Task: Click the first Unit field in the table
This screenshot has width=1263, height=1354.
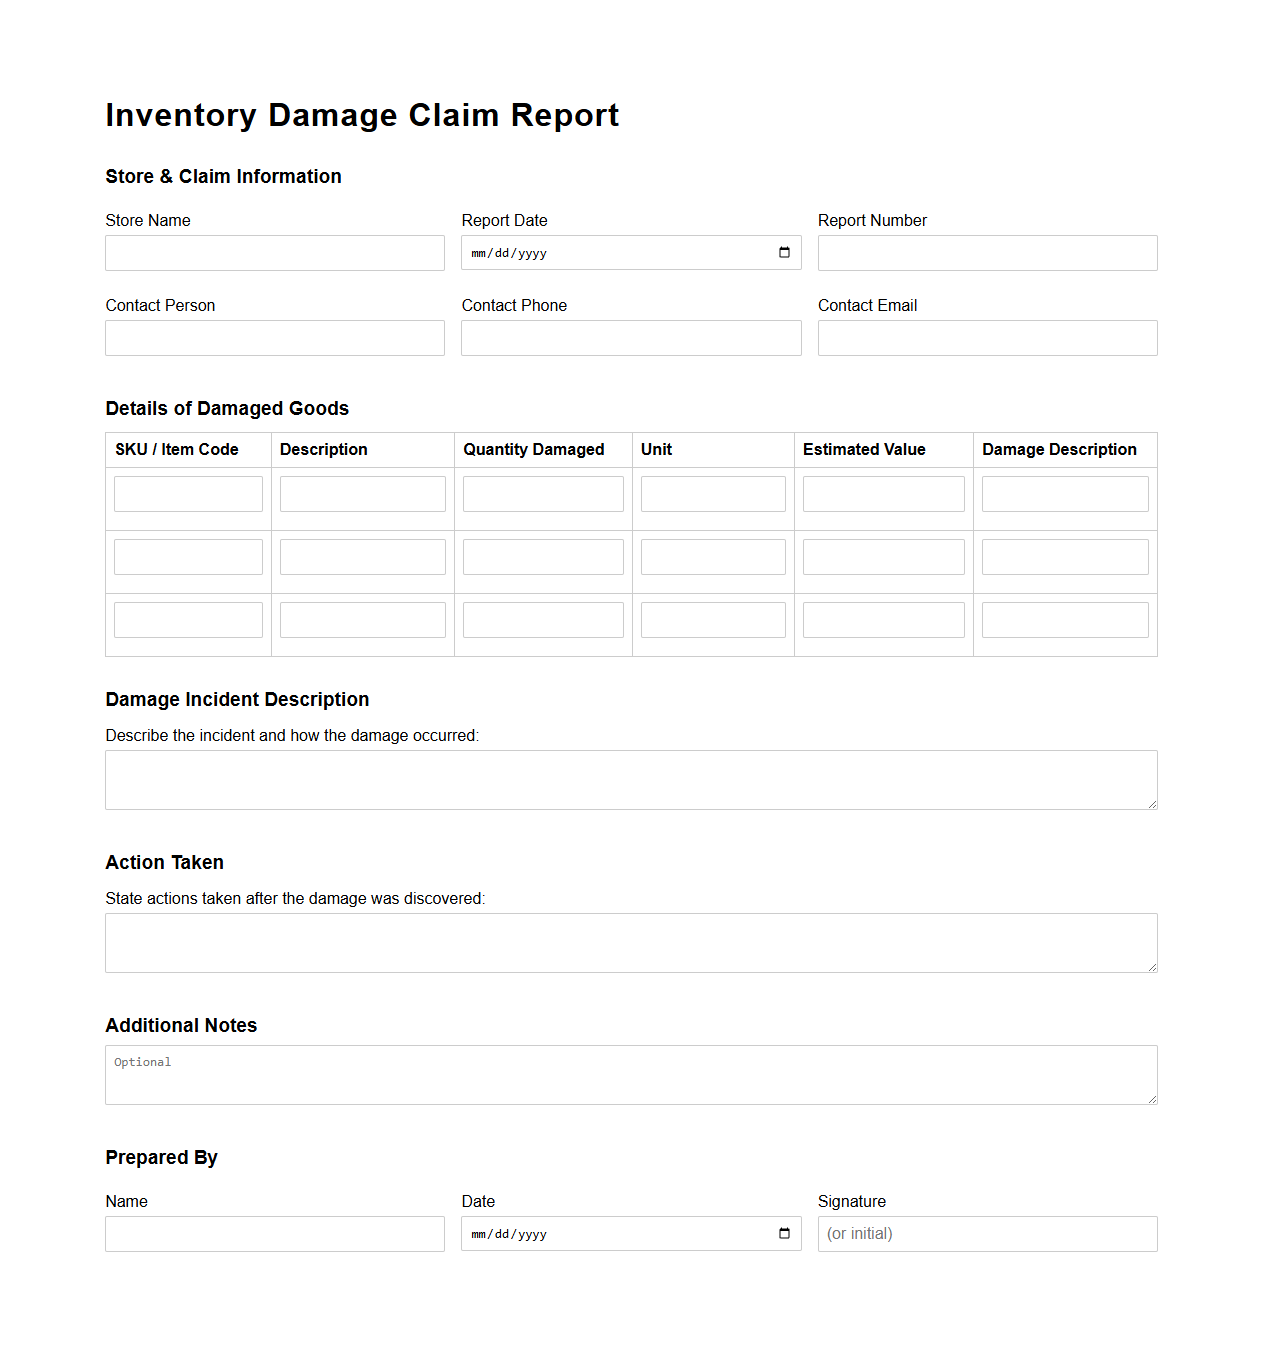Action: pos(712,493)
